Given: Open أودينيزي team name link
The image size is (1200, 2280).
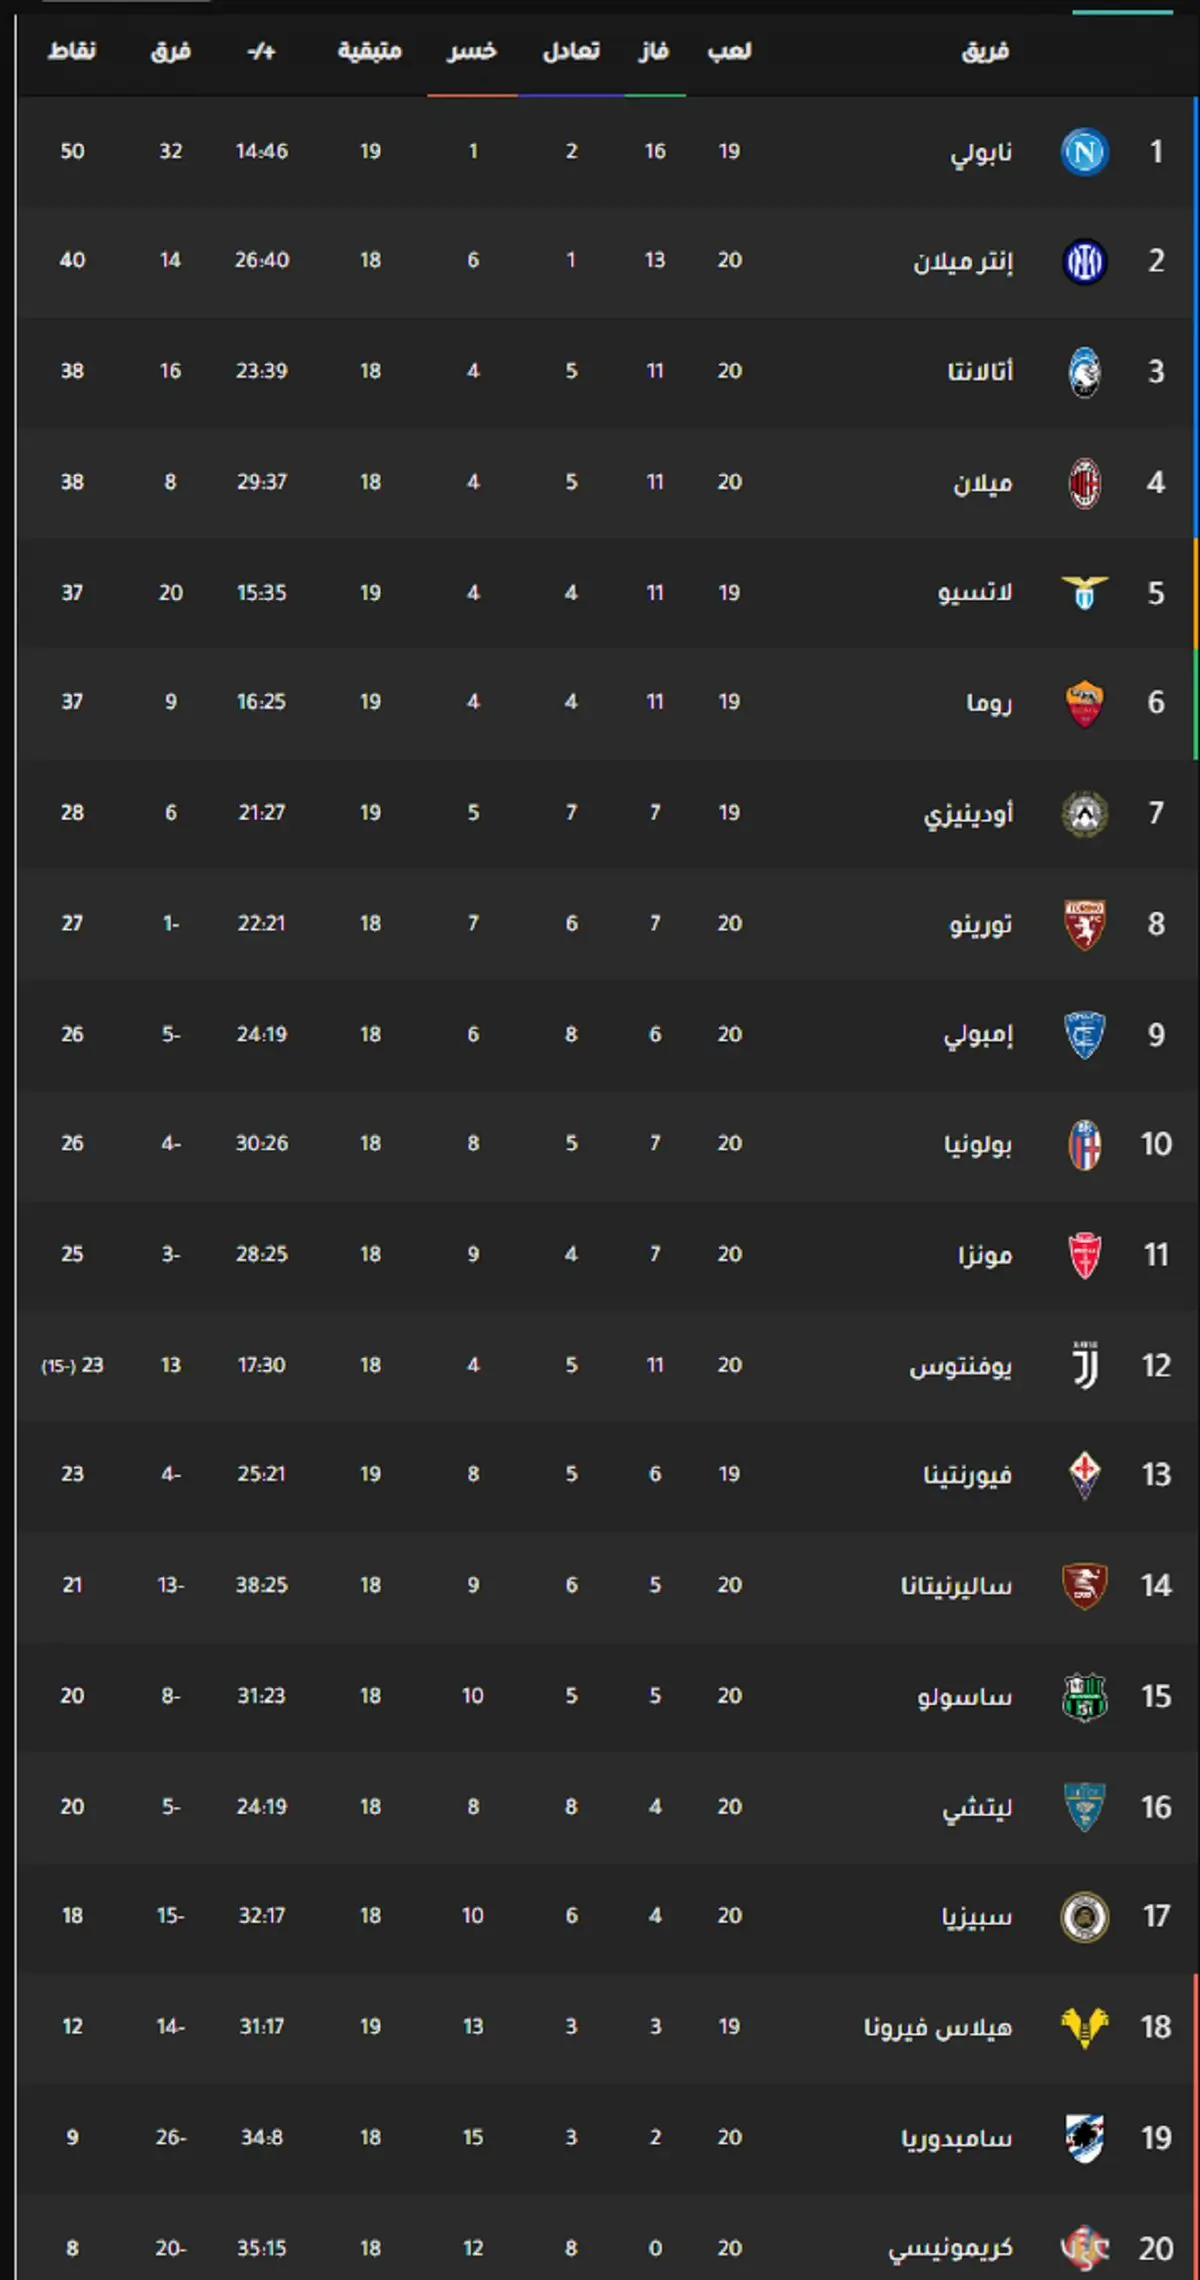Looking at the screenshot, I should (968, 814).
